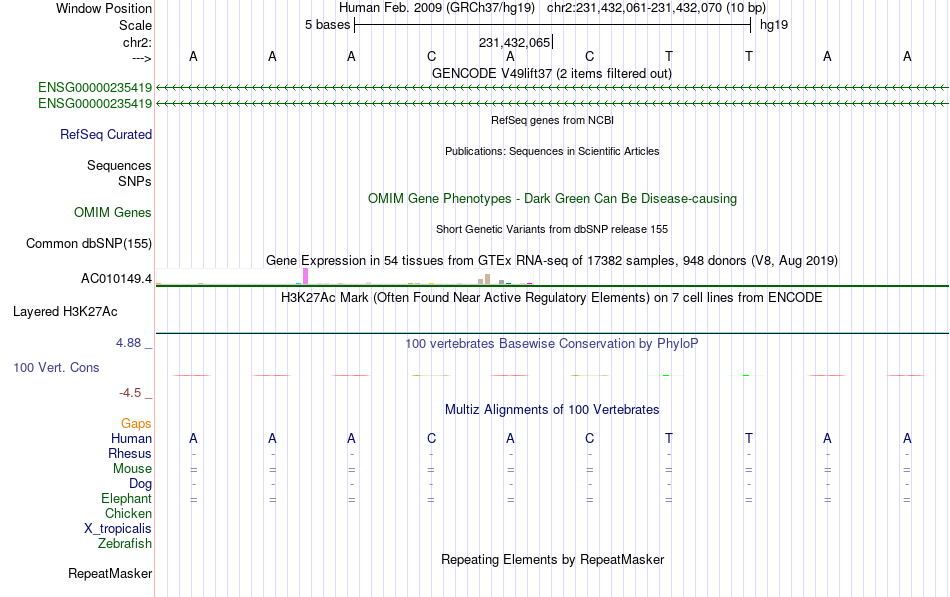This screenshot has width=950, height=597.
Task: Open the GENCODE V49lift37 track title
Action: coord(552,73)
